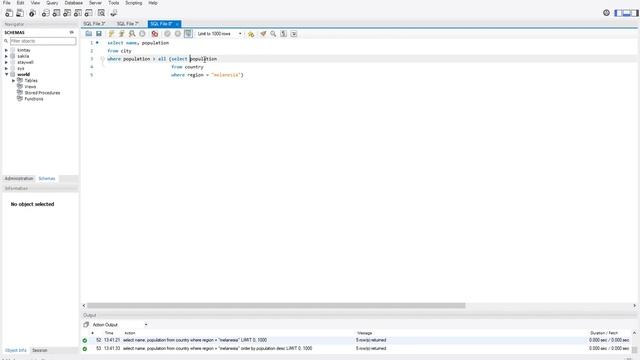Image resolution: width=640 pixels, height=360 pixels.
Task: Click the create new schema icon
Action: tap(46, 13)
